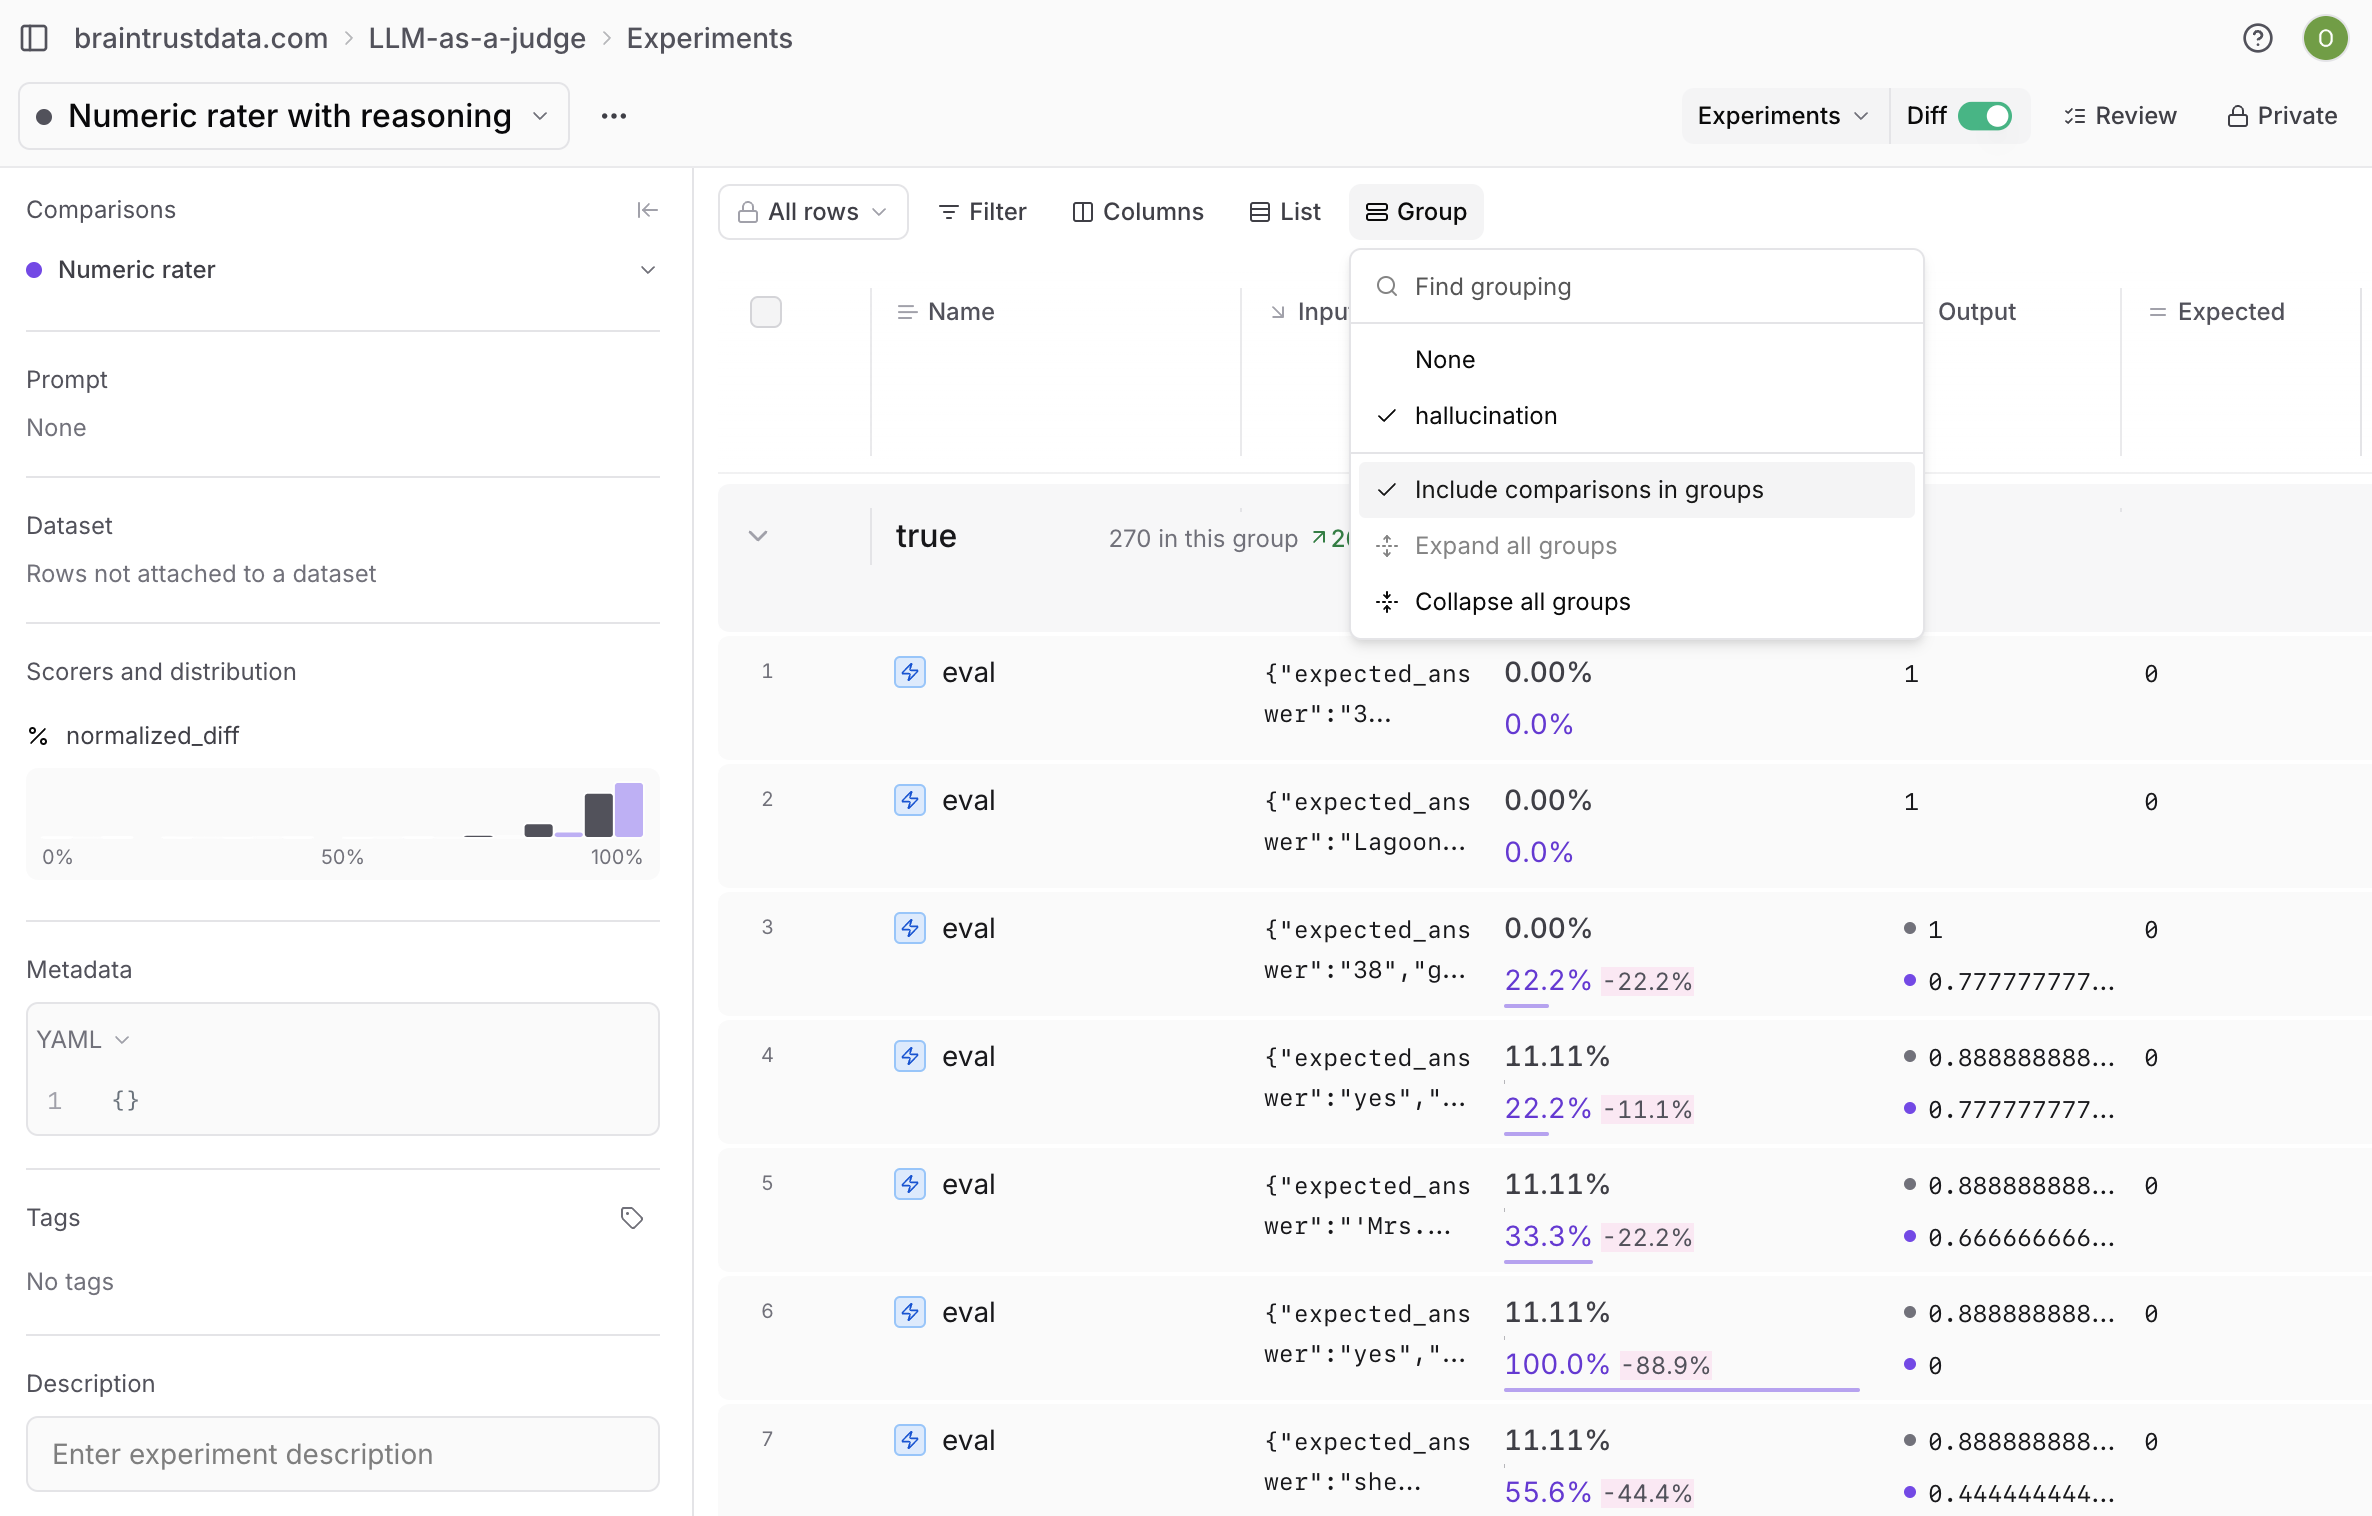Screen dimensions: 2372x1516
Task: Expand the Numeric rater comparison chevron
Action: click(x=647, y=270)
